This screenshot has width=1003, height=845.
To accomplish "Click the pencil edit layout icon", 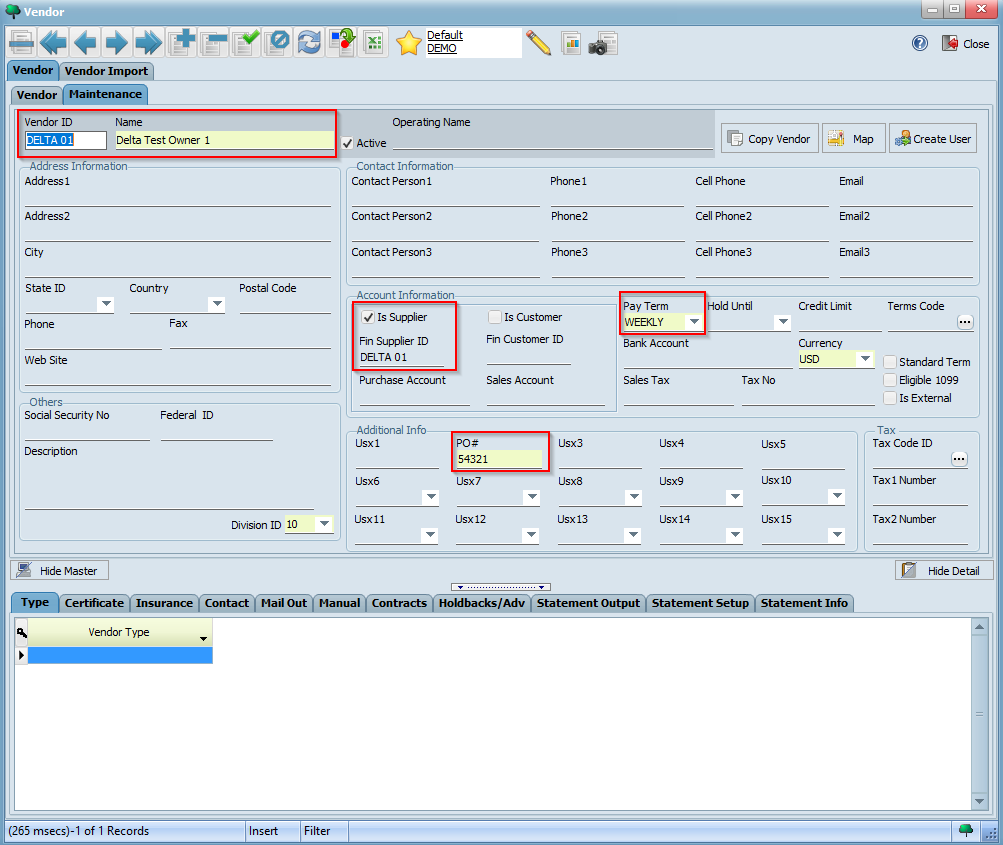I will [x=538, y=43].
